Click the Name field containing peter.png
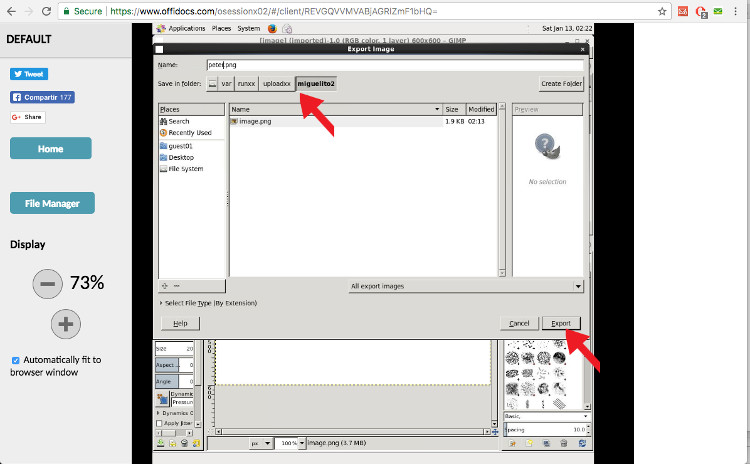Viewport: 750px width, 464px height. [395, 65]
